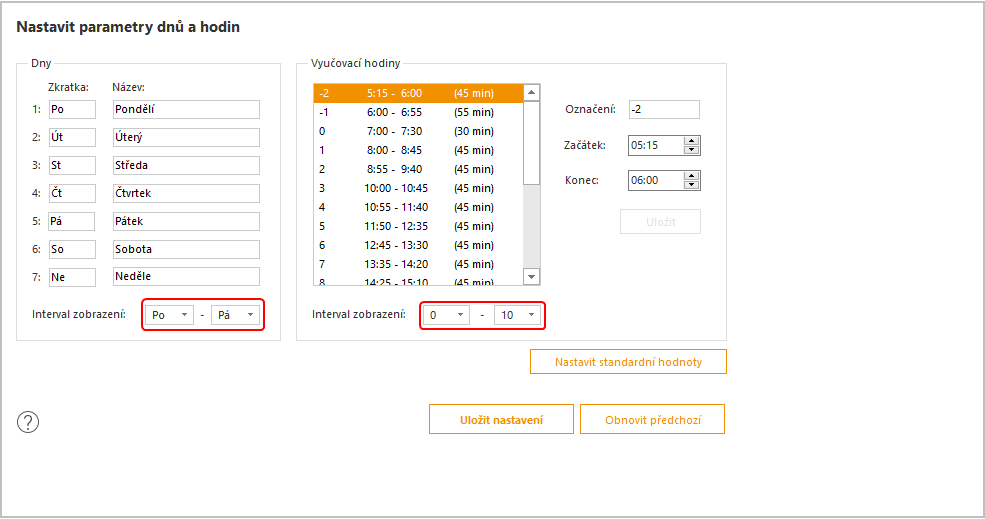The width and height of the screenshot is (985, 519).
Task: Focus the Označení input field
Action: click(664, 109)
